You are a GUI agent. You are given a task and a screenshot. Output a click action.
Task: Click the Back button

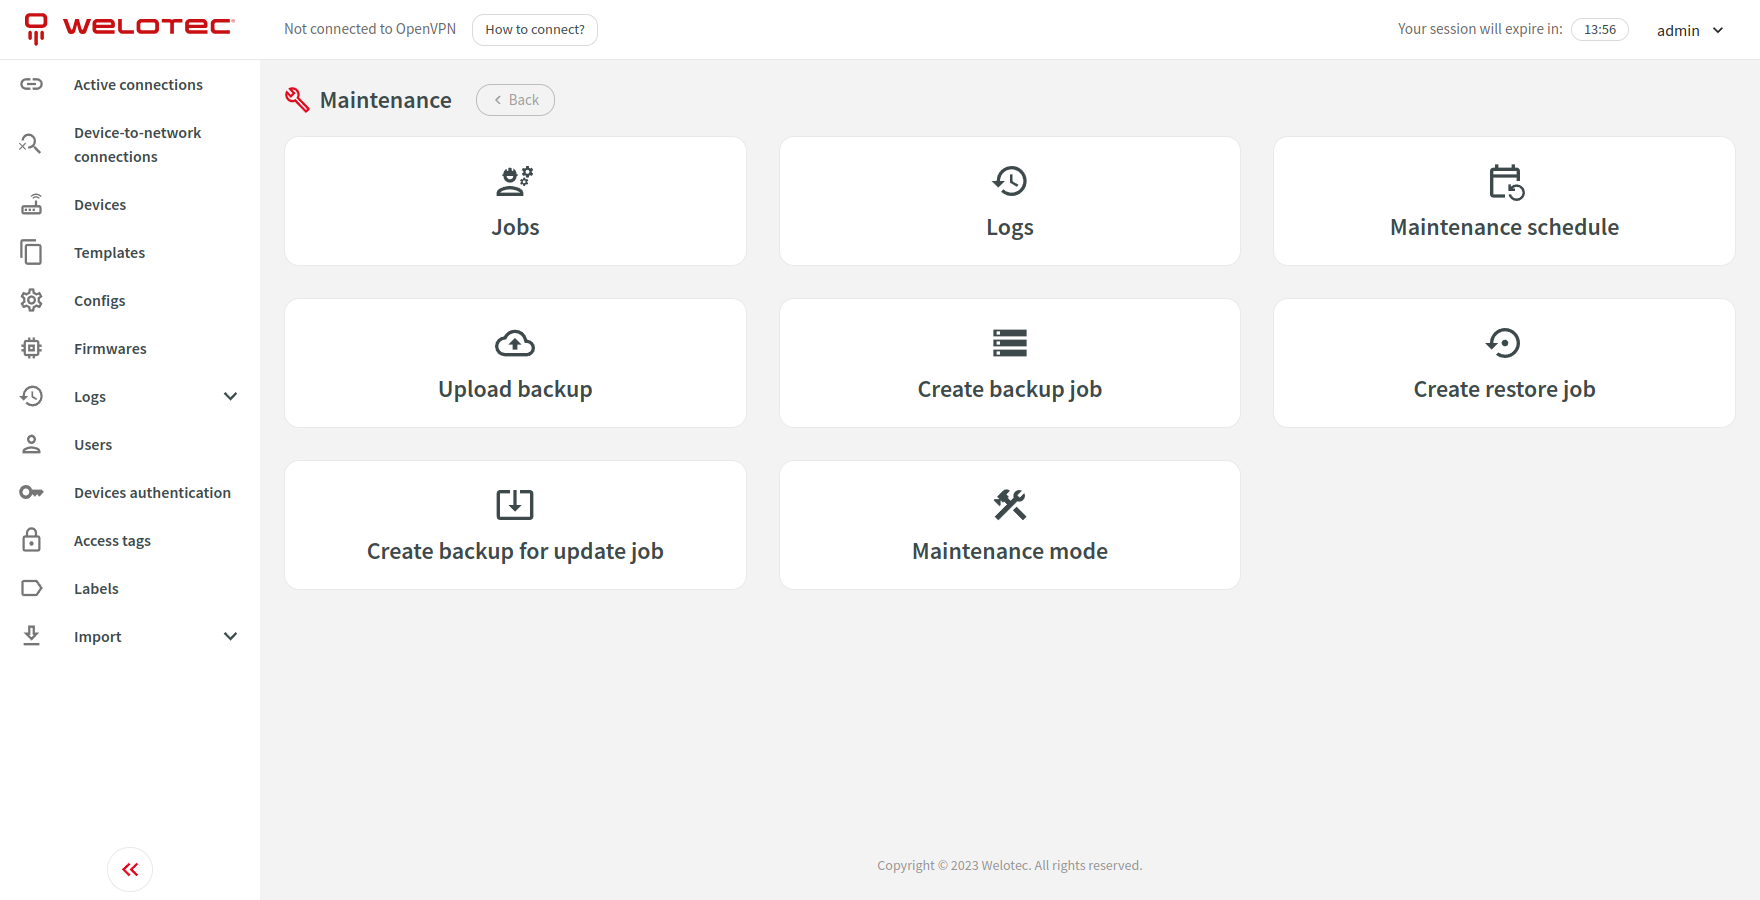point(515,100)
